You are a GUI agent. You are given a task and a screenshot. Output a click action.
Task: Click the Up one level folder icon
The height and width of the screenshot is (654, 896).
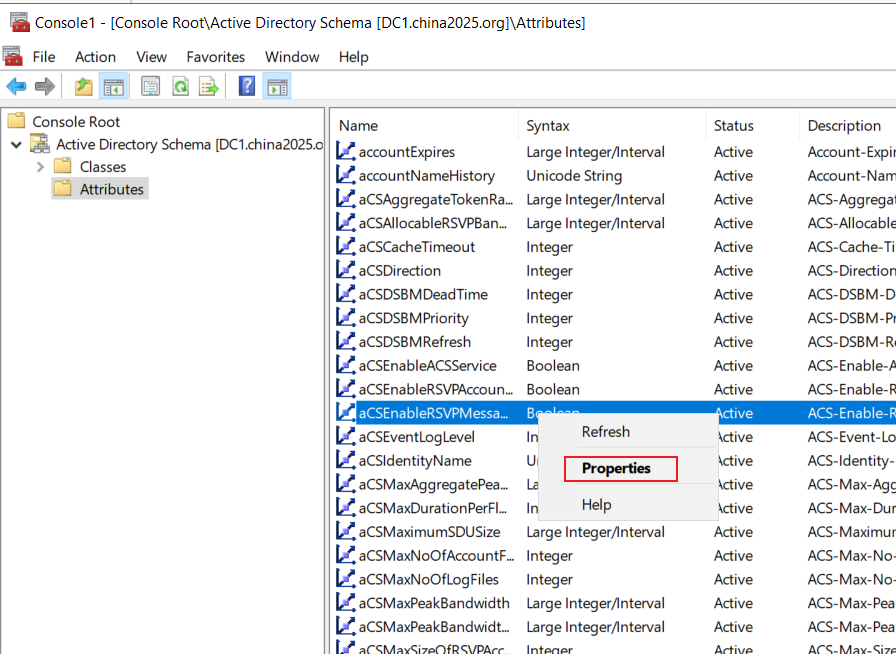pos(83,87)
